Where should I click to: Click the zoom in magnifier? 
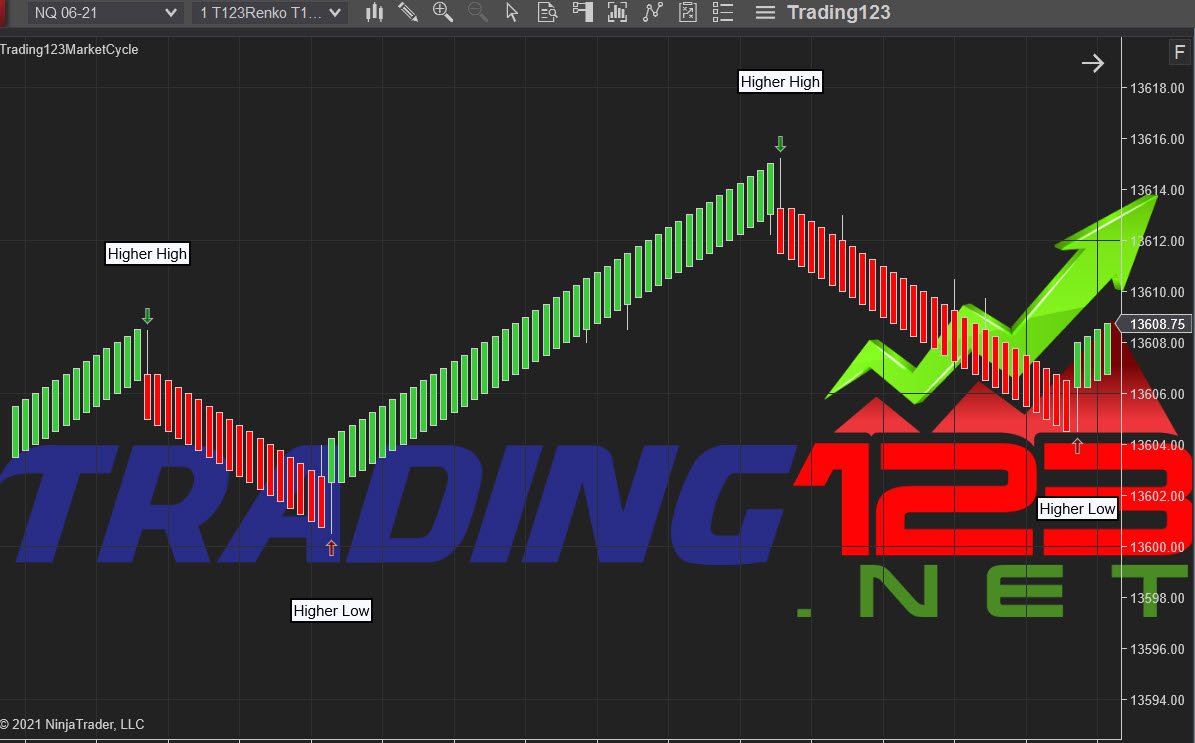443,12
